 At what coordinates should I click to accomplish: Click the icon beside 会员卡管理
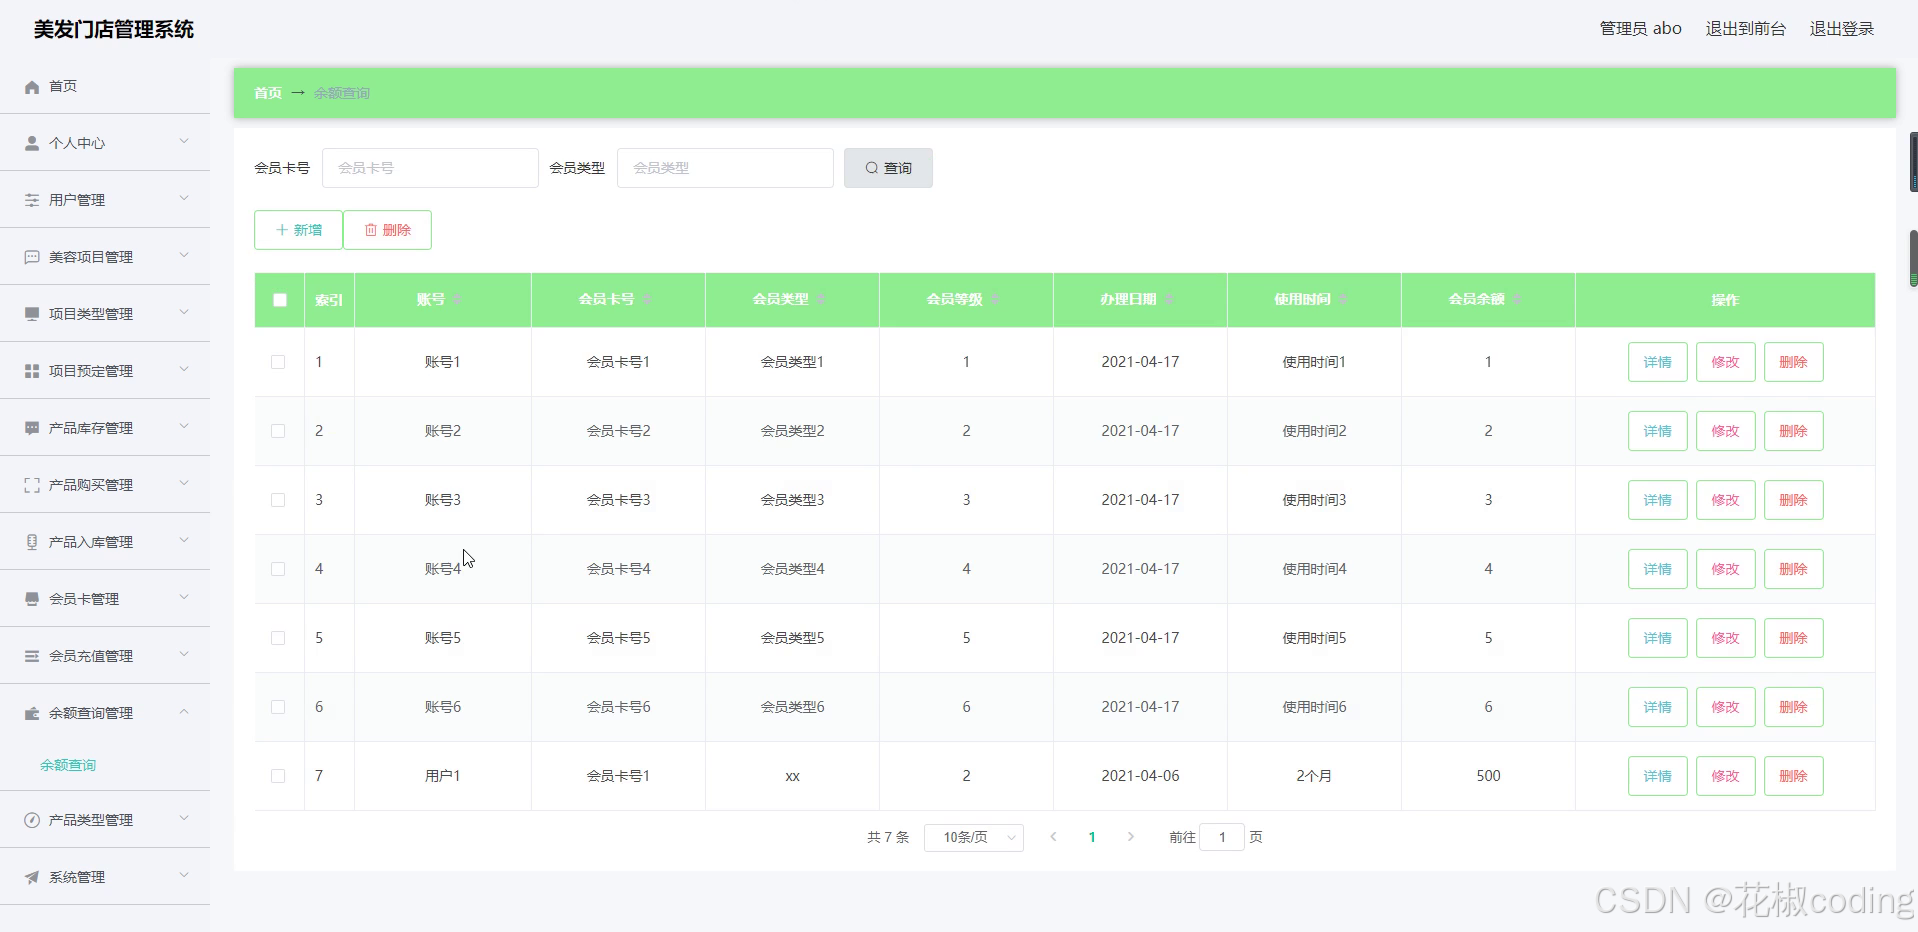(x=32, y=599)
